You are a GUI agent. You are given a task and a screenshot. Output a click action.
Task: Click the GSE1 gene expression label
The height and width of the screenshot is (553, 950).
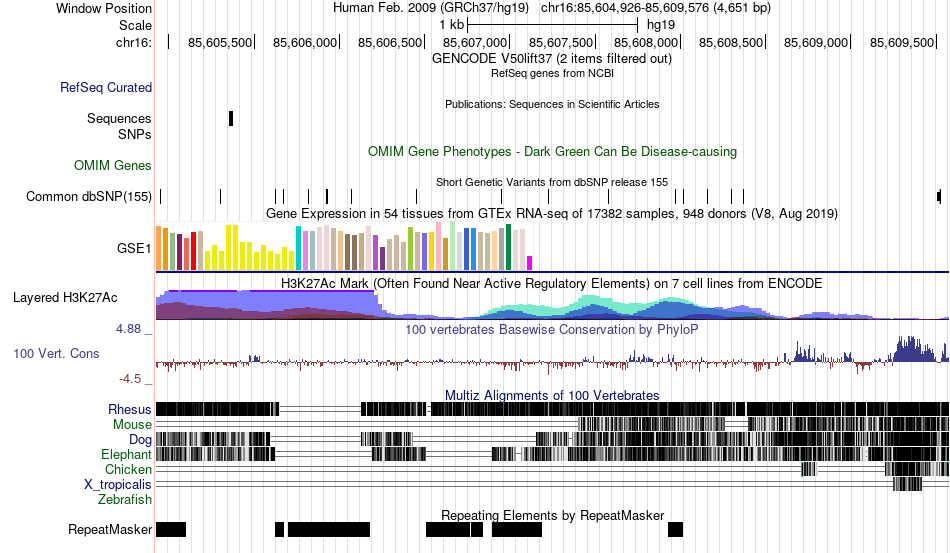click(x=134, y=248)
